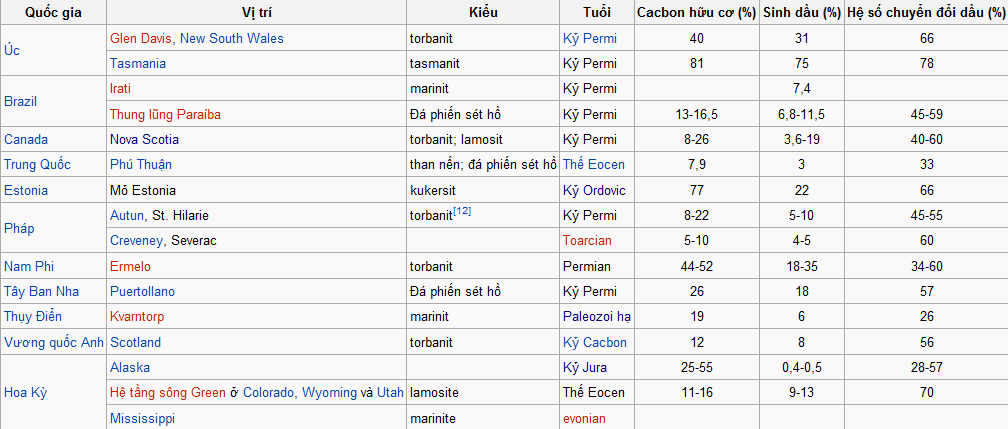Screen dimensions: 1008x429
Task: Open the Paleozoi hạ link
Action: click(597, 316)
